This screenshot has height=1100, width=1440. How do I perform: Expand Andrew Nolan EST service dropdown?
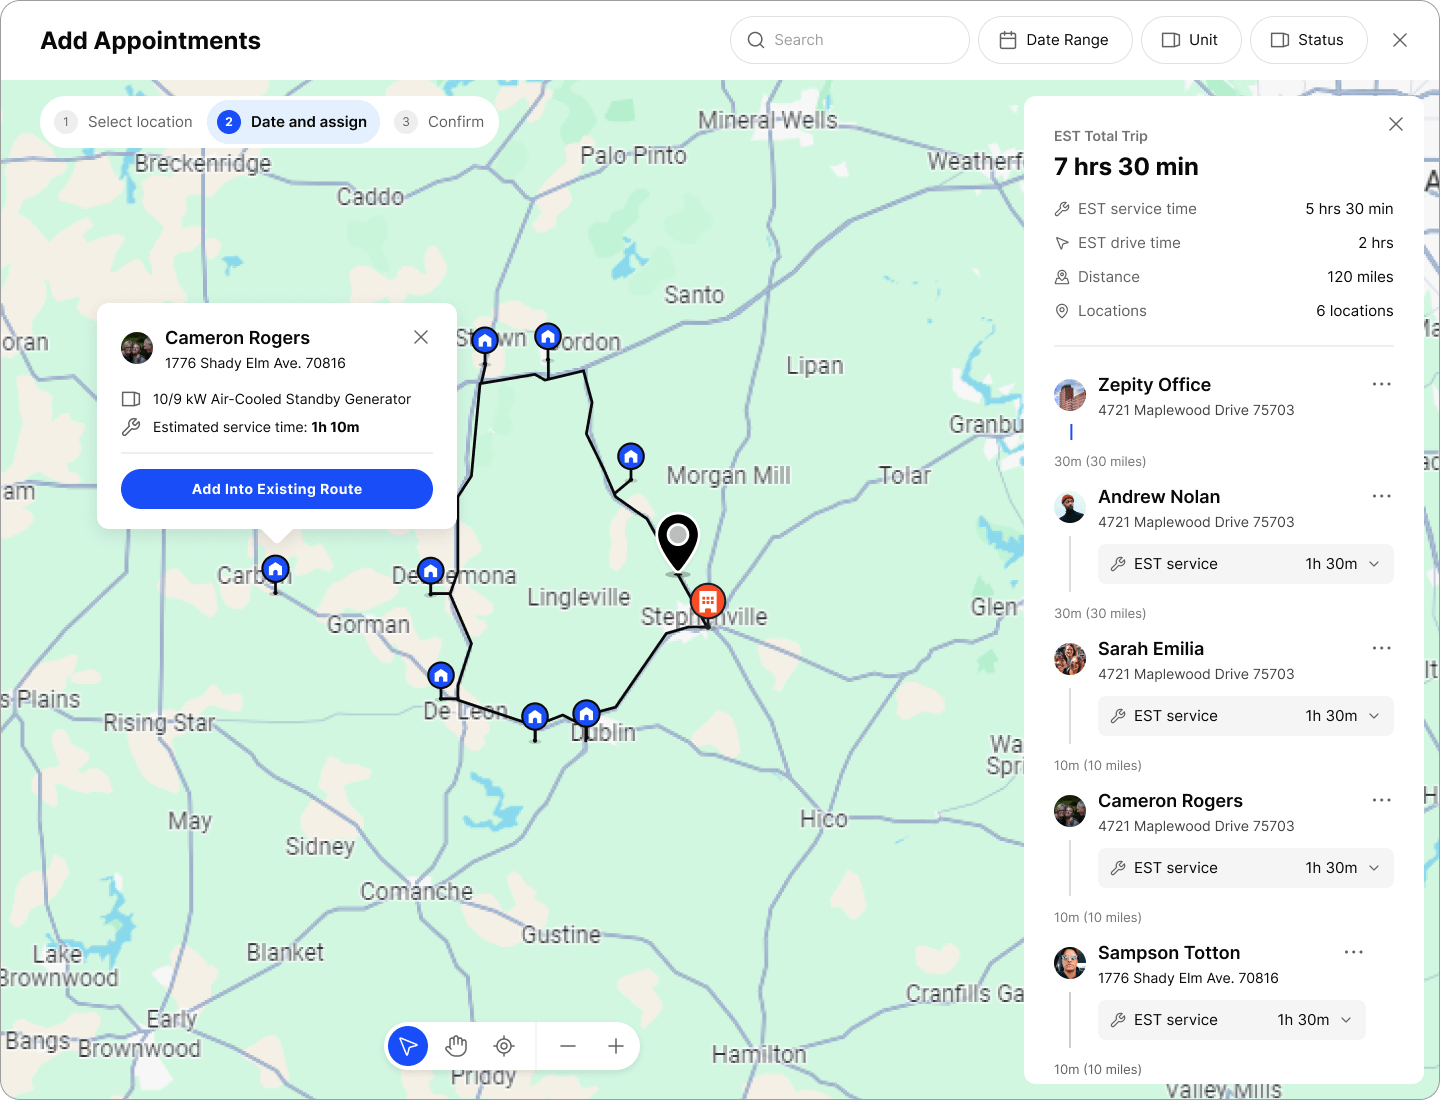1374,564
